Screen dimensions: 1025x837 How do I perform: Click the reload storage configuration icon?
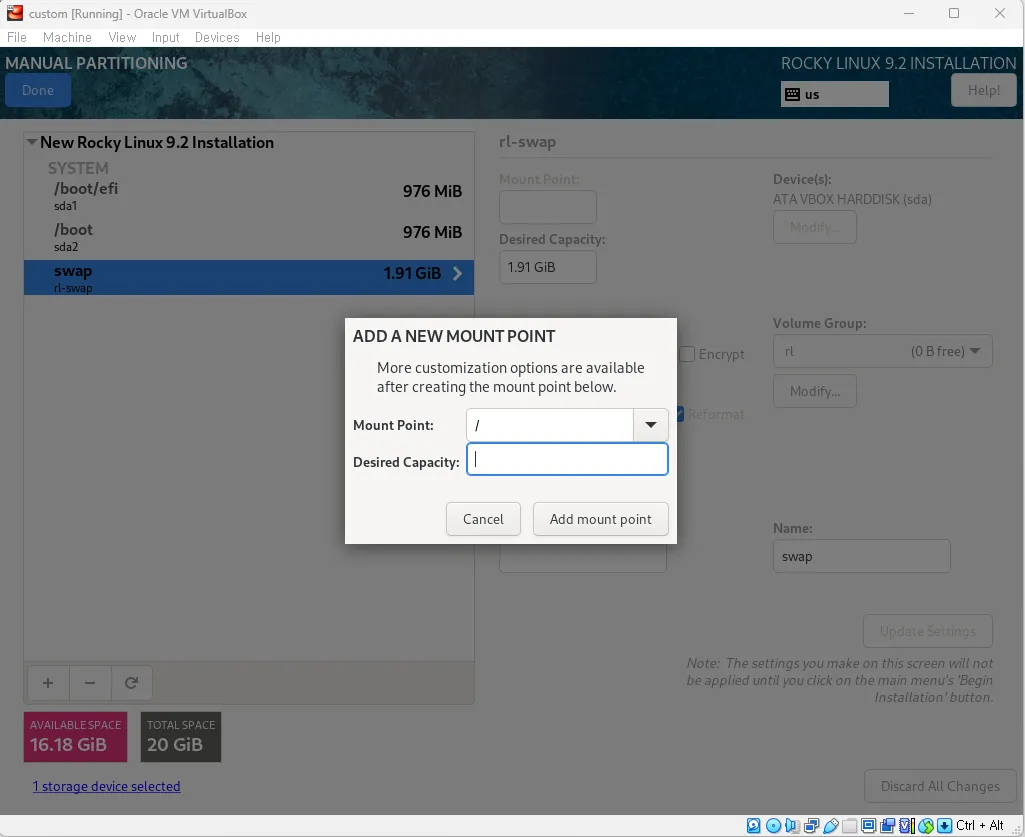pyautogui.click(x=131, y=683)
